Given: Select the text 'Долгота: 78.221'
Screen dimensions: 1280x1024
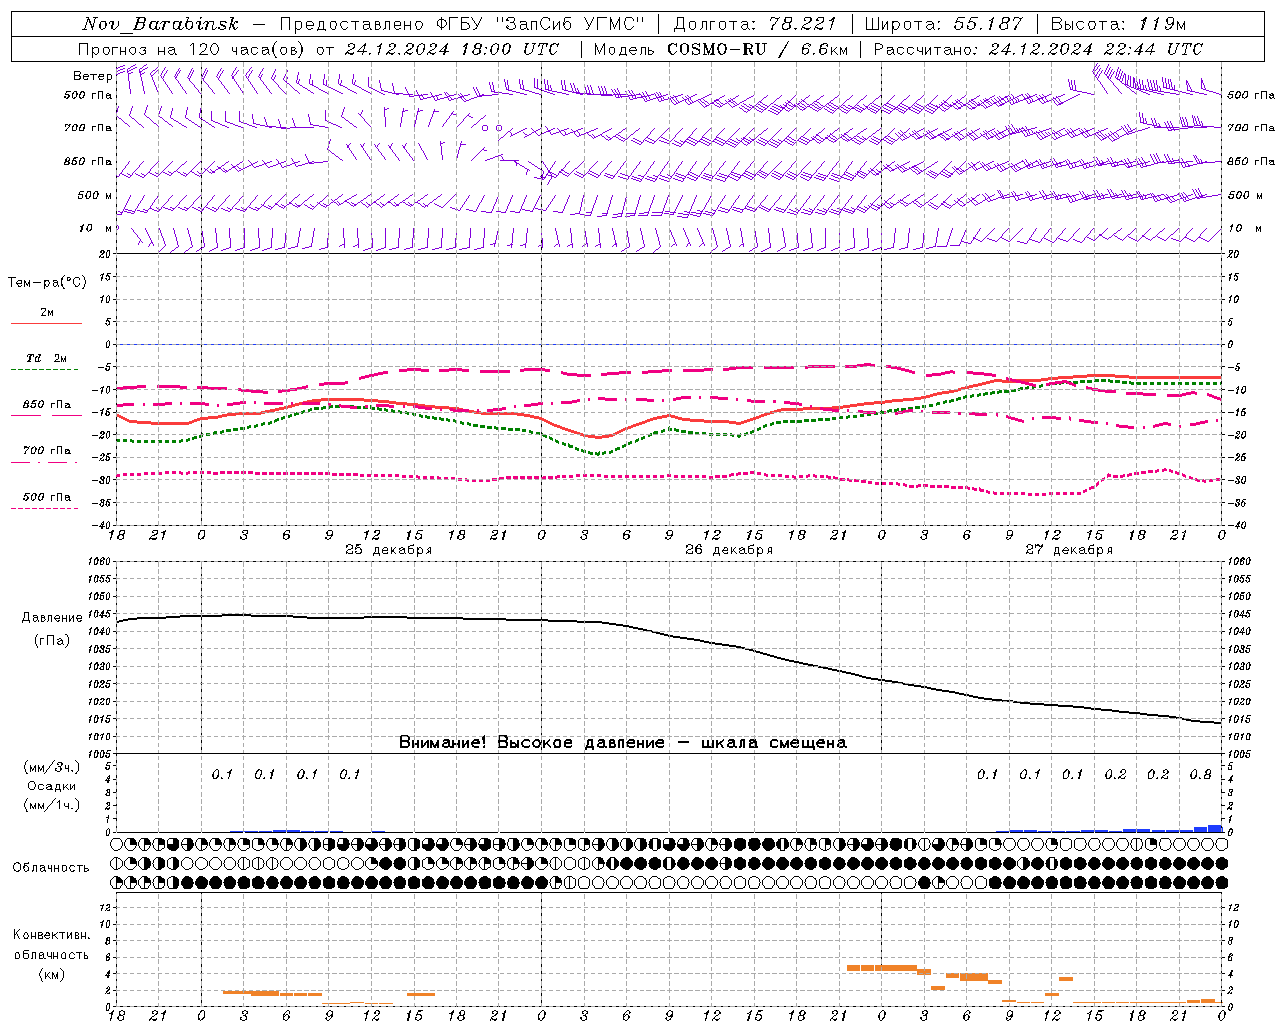Looking at the screenshot, I should 755,24.
